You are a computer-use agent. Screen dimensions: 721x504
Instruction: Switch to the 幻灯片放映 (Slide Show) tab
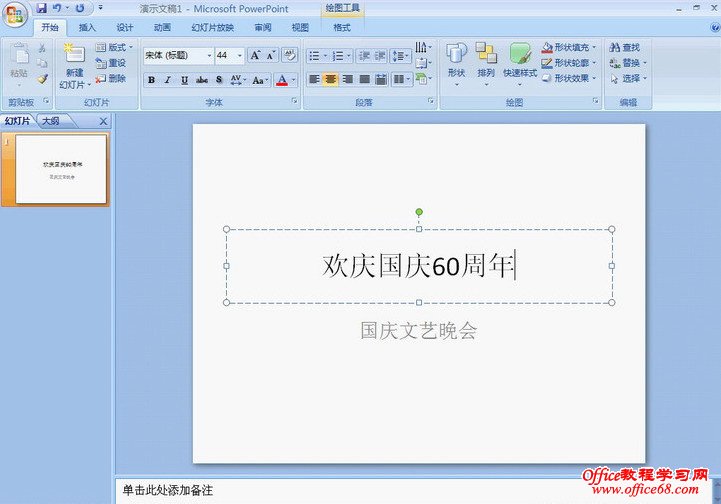pos(212,28)
